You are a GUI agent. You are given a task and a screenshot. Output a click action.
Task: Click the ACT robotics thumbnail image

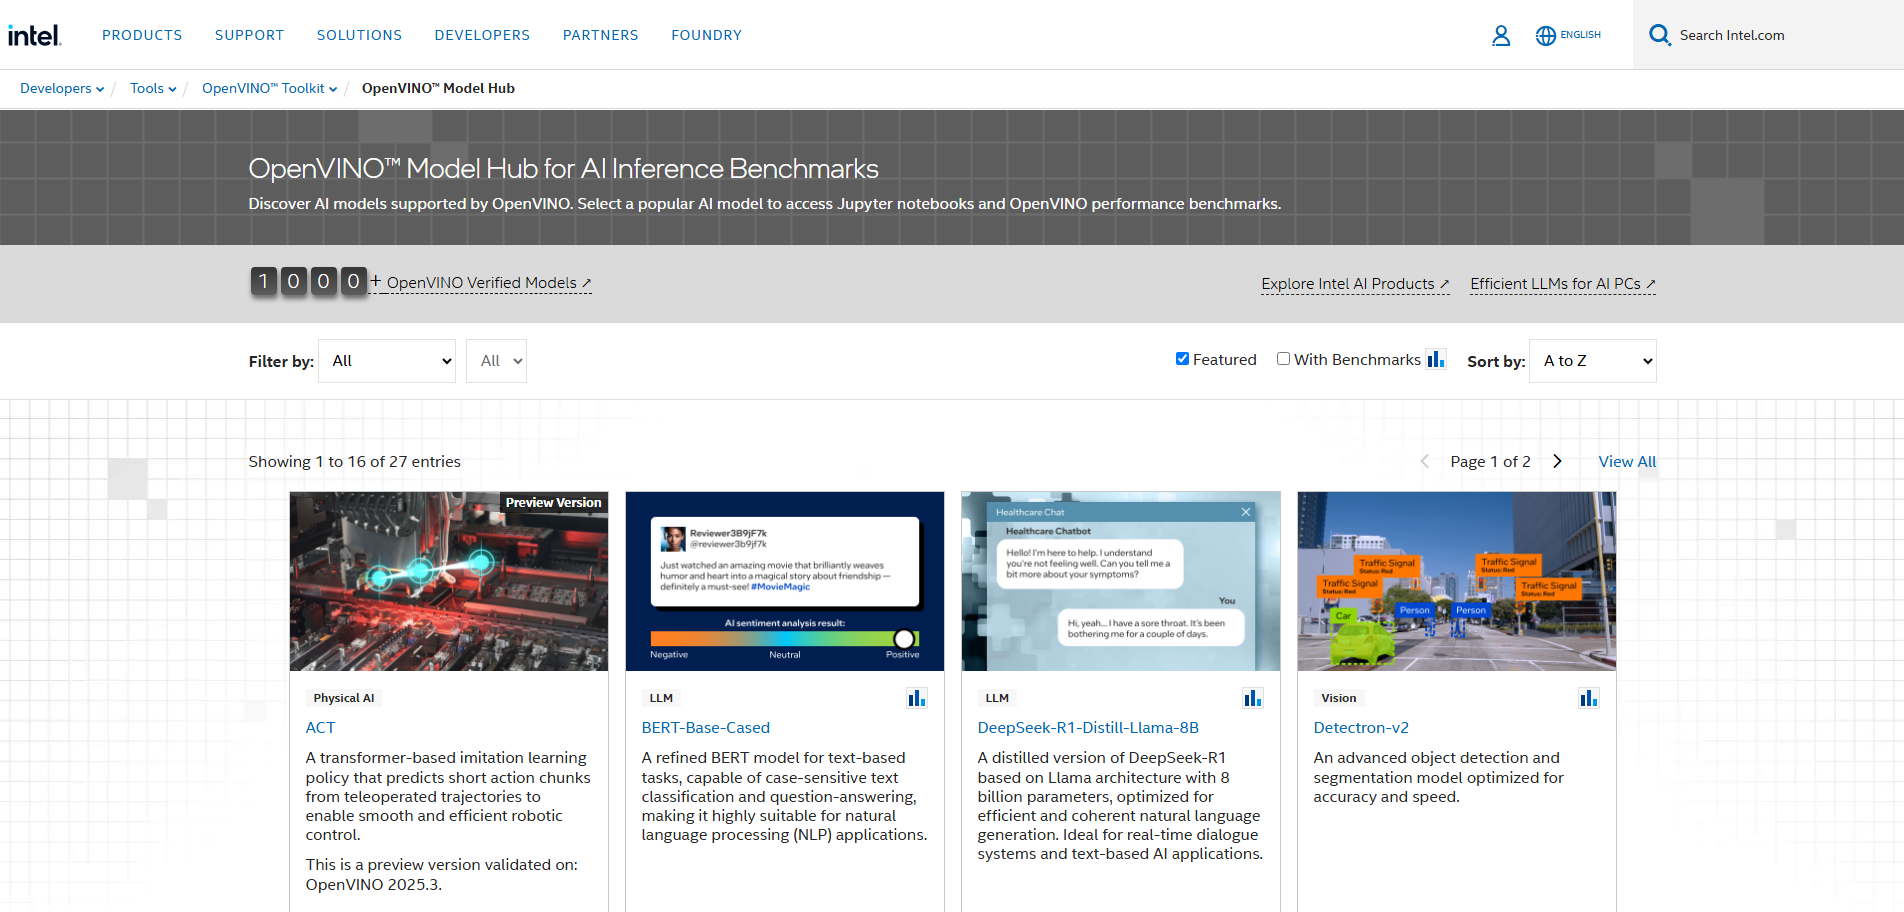pos(449,581)
